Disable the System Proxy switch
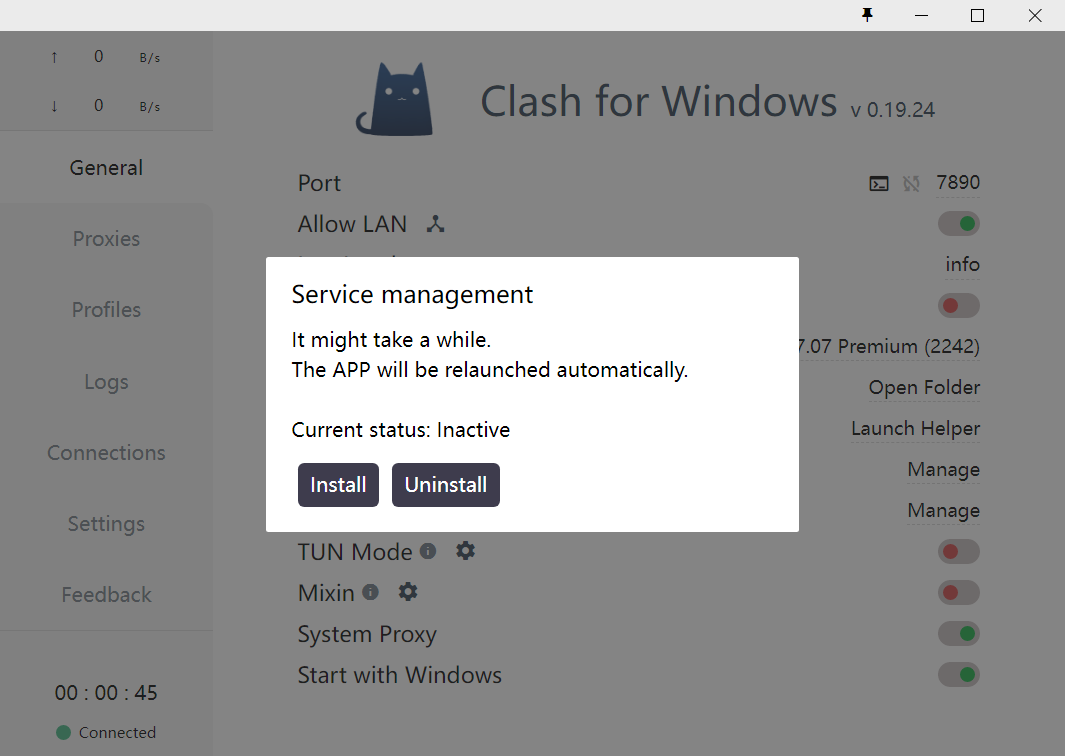 959,634
